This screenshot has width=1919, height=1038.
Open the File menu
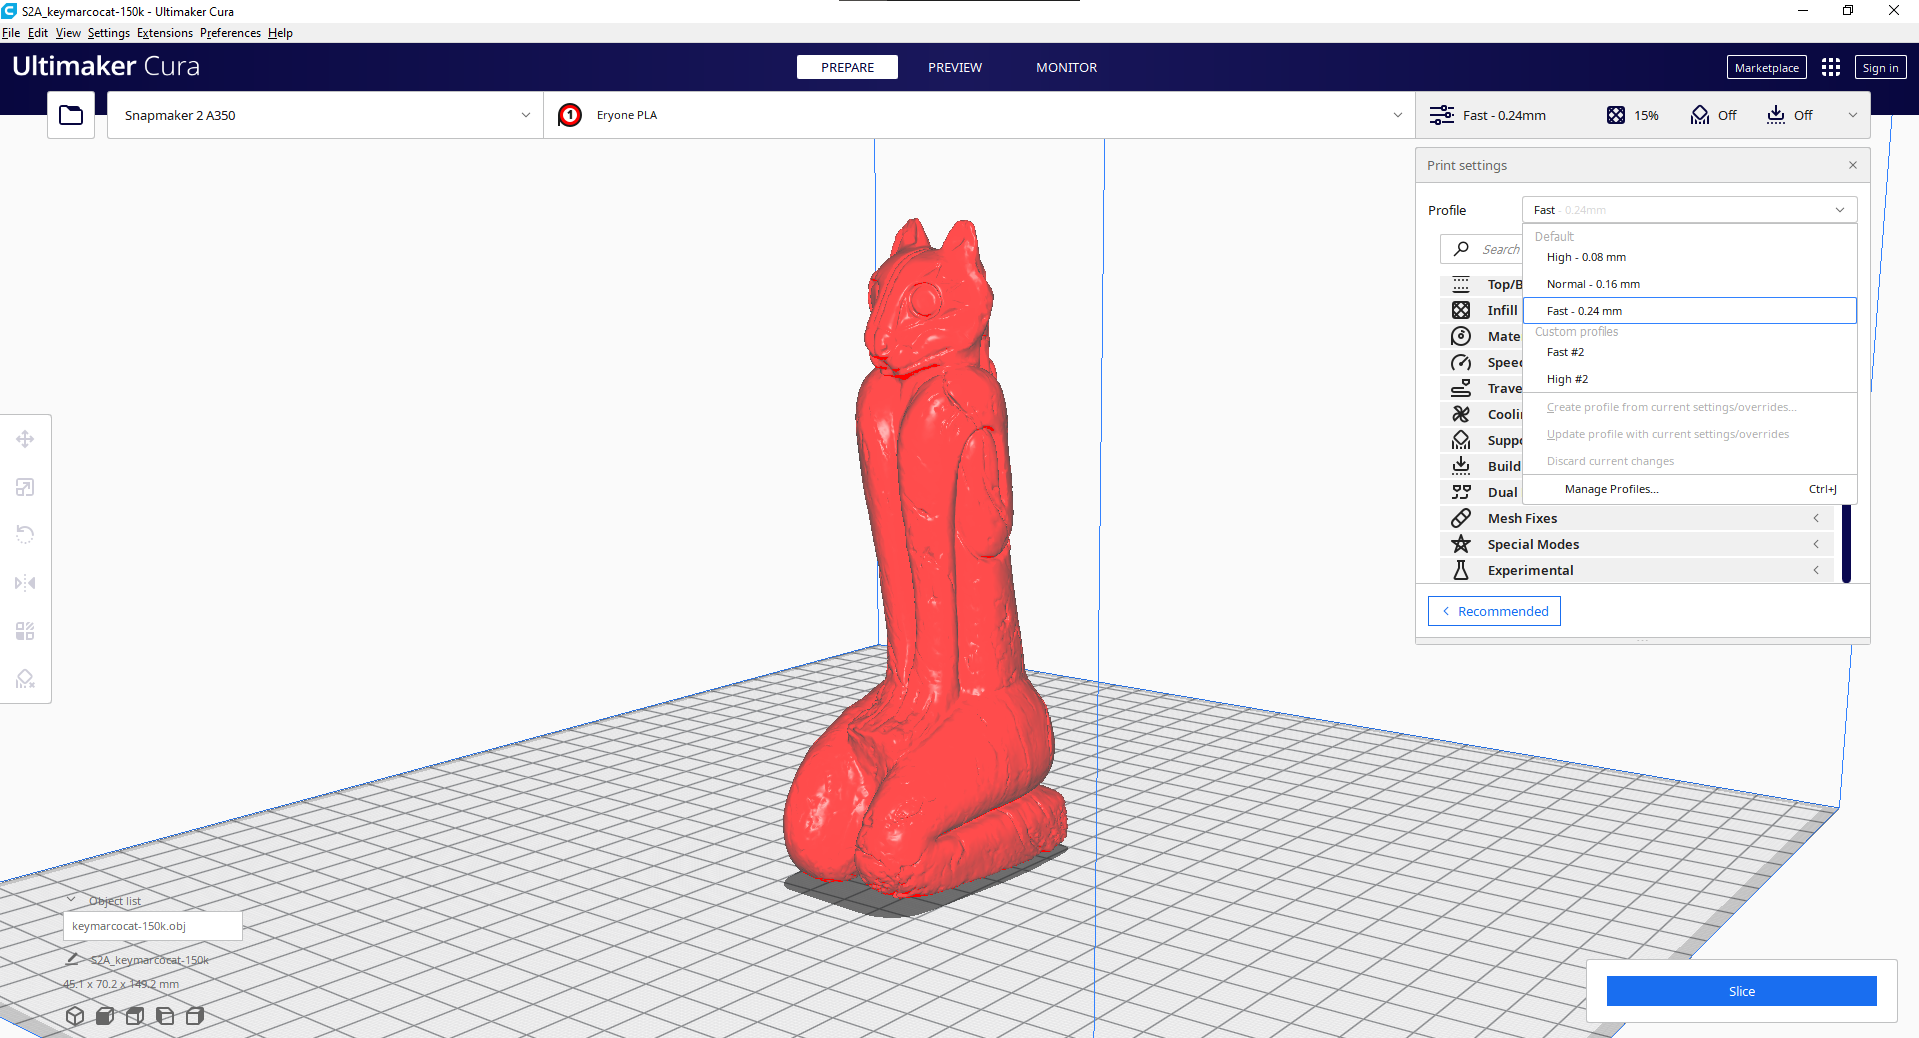coord(11,33)
